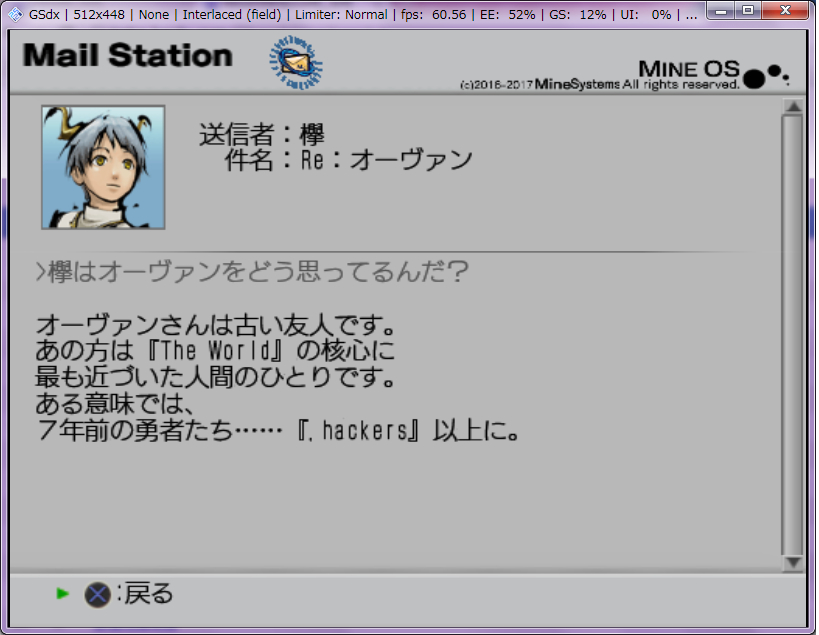Click the GSdx title bar status text
This screenshot has height=635, width=819.
click(x=363, y=14)
